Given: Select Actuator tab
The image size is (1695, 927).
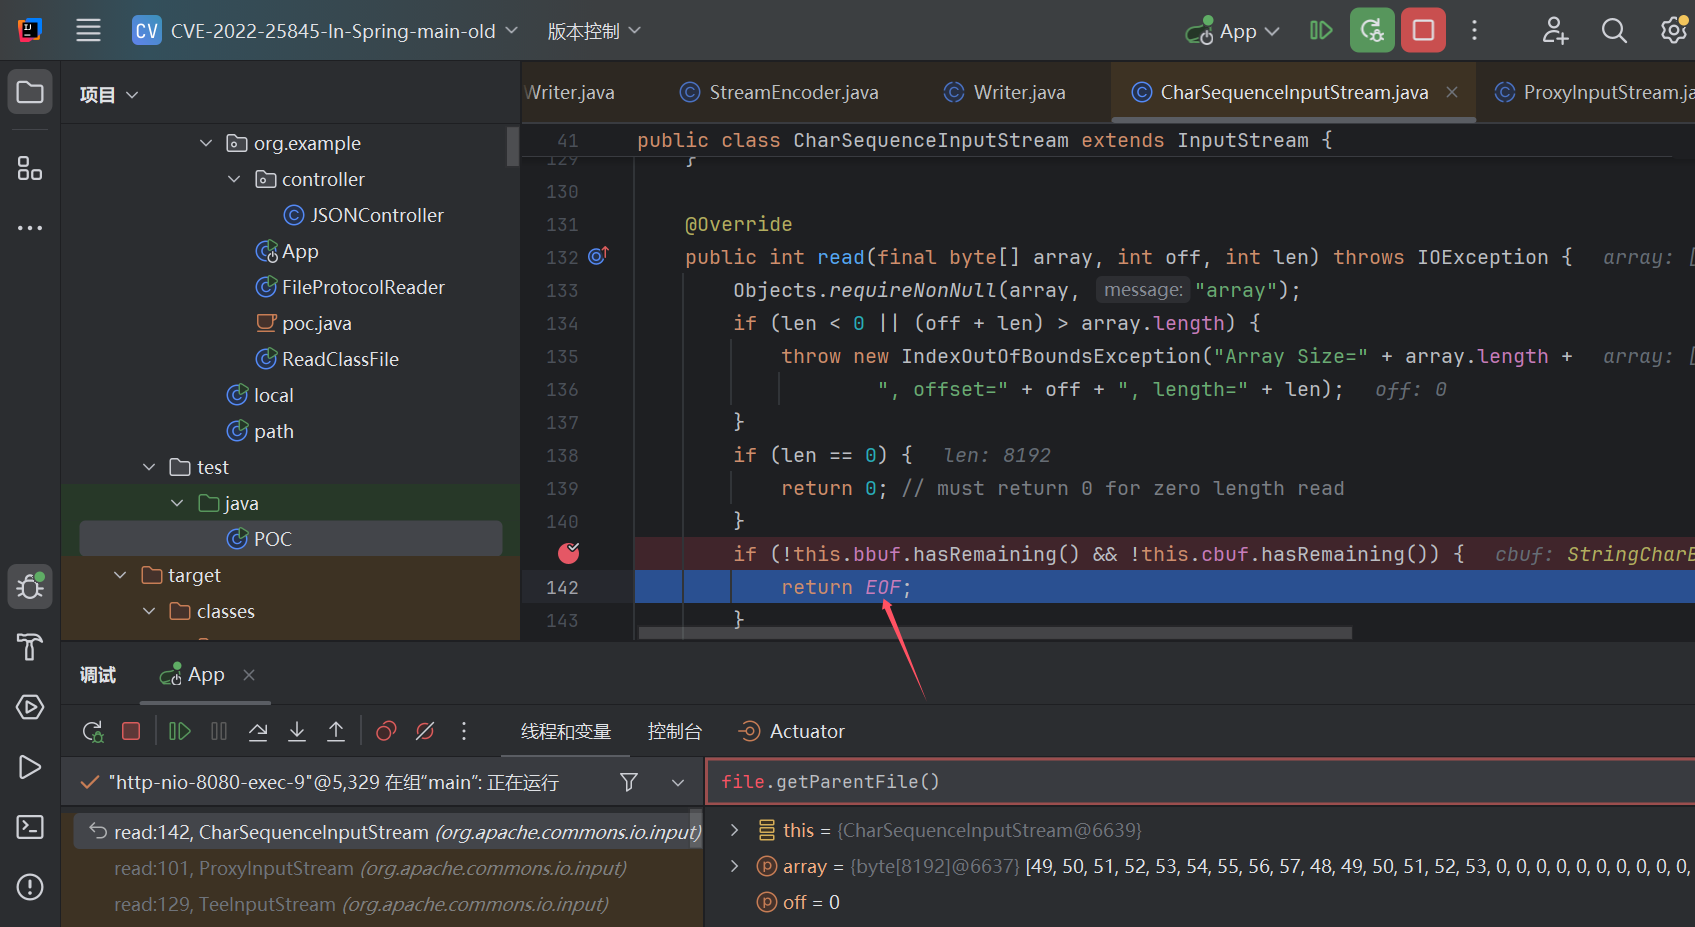Looking at the screenshot, I should [x=792, y=732].
